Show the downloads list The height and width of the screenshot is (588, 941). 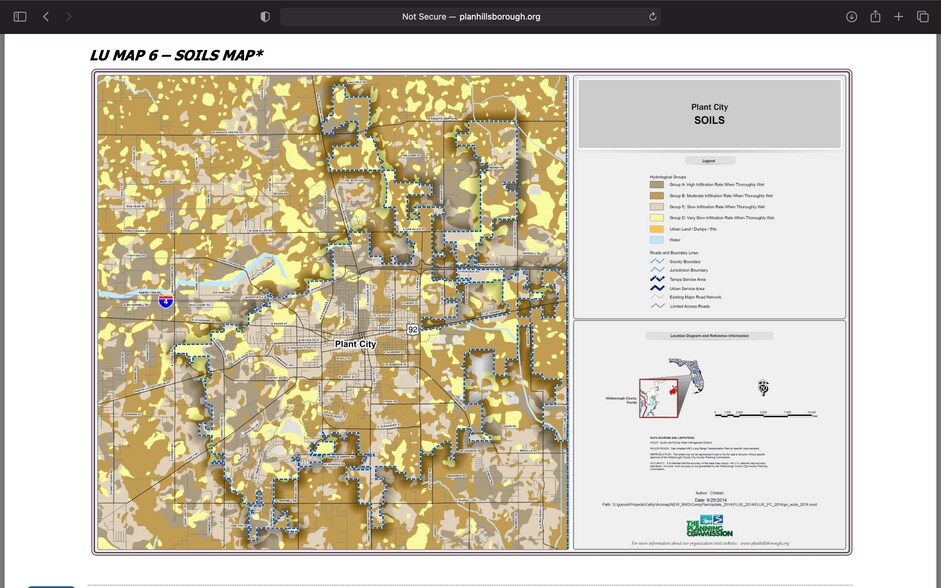coord(851,17)
